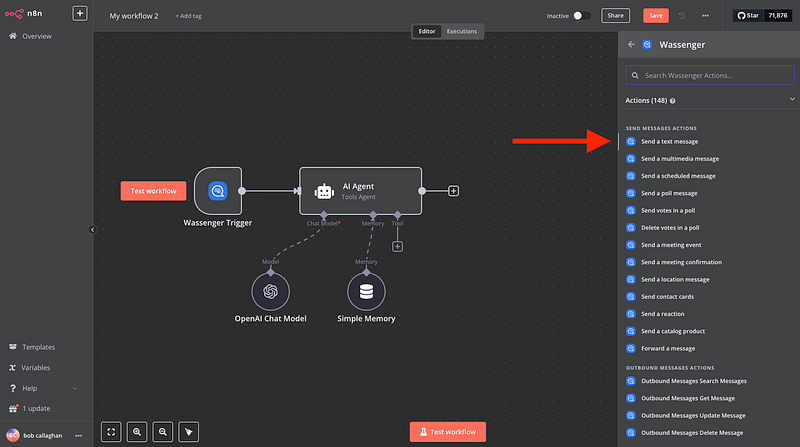
Task: Open the Simple Memory node
Action: click(365, 291)
